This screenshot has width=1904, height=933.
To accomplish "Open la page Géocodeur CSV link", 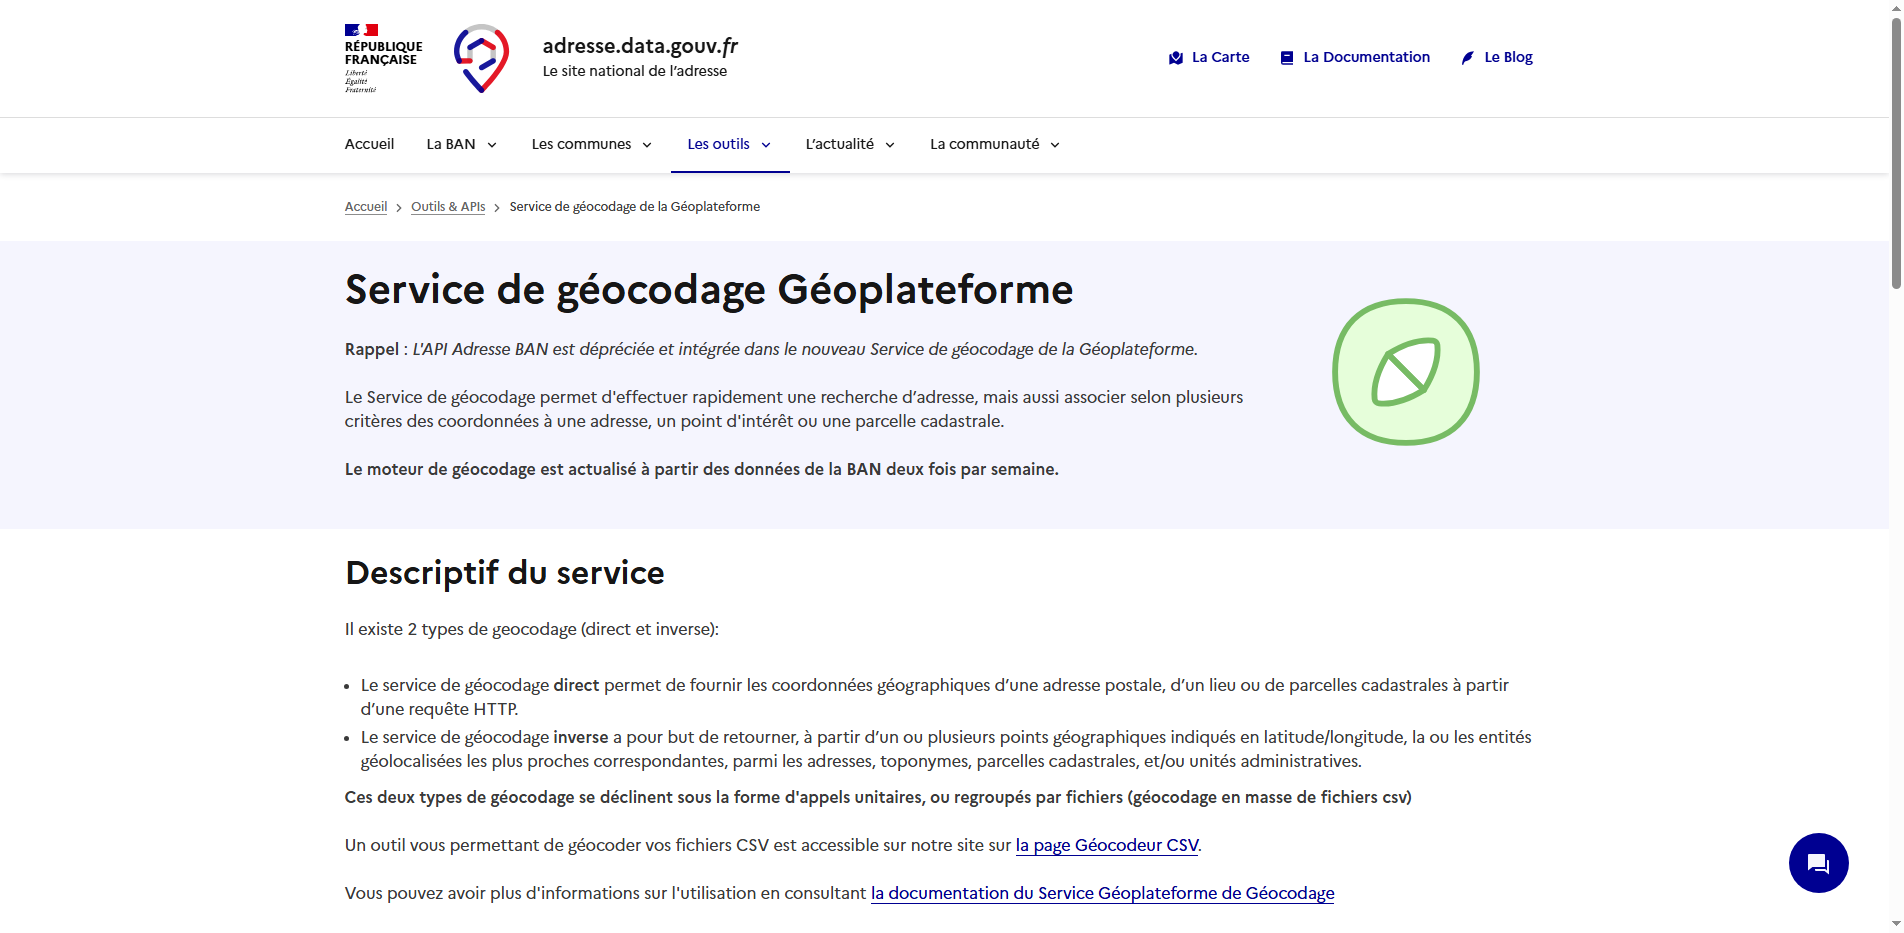I will click(1106, 845).
